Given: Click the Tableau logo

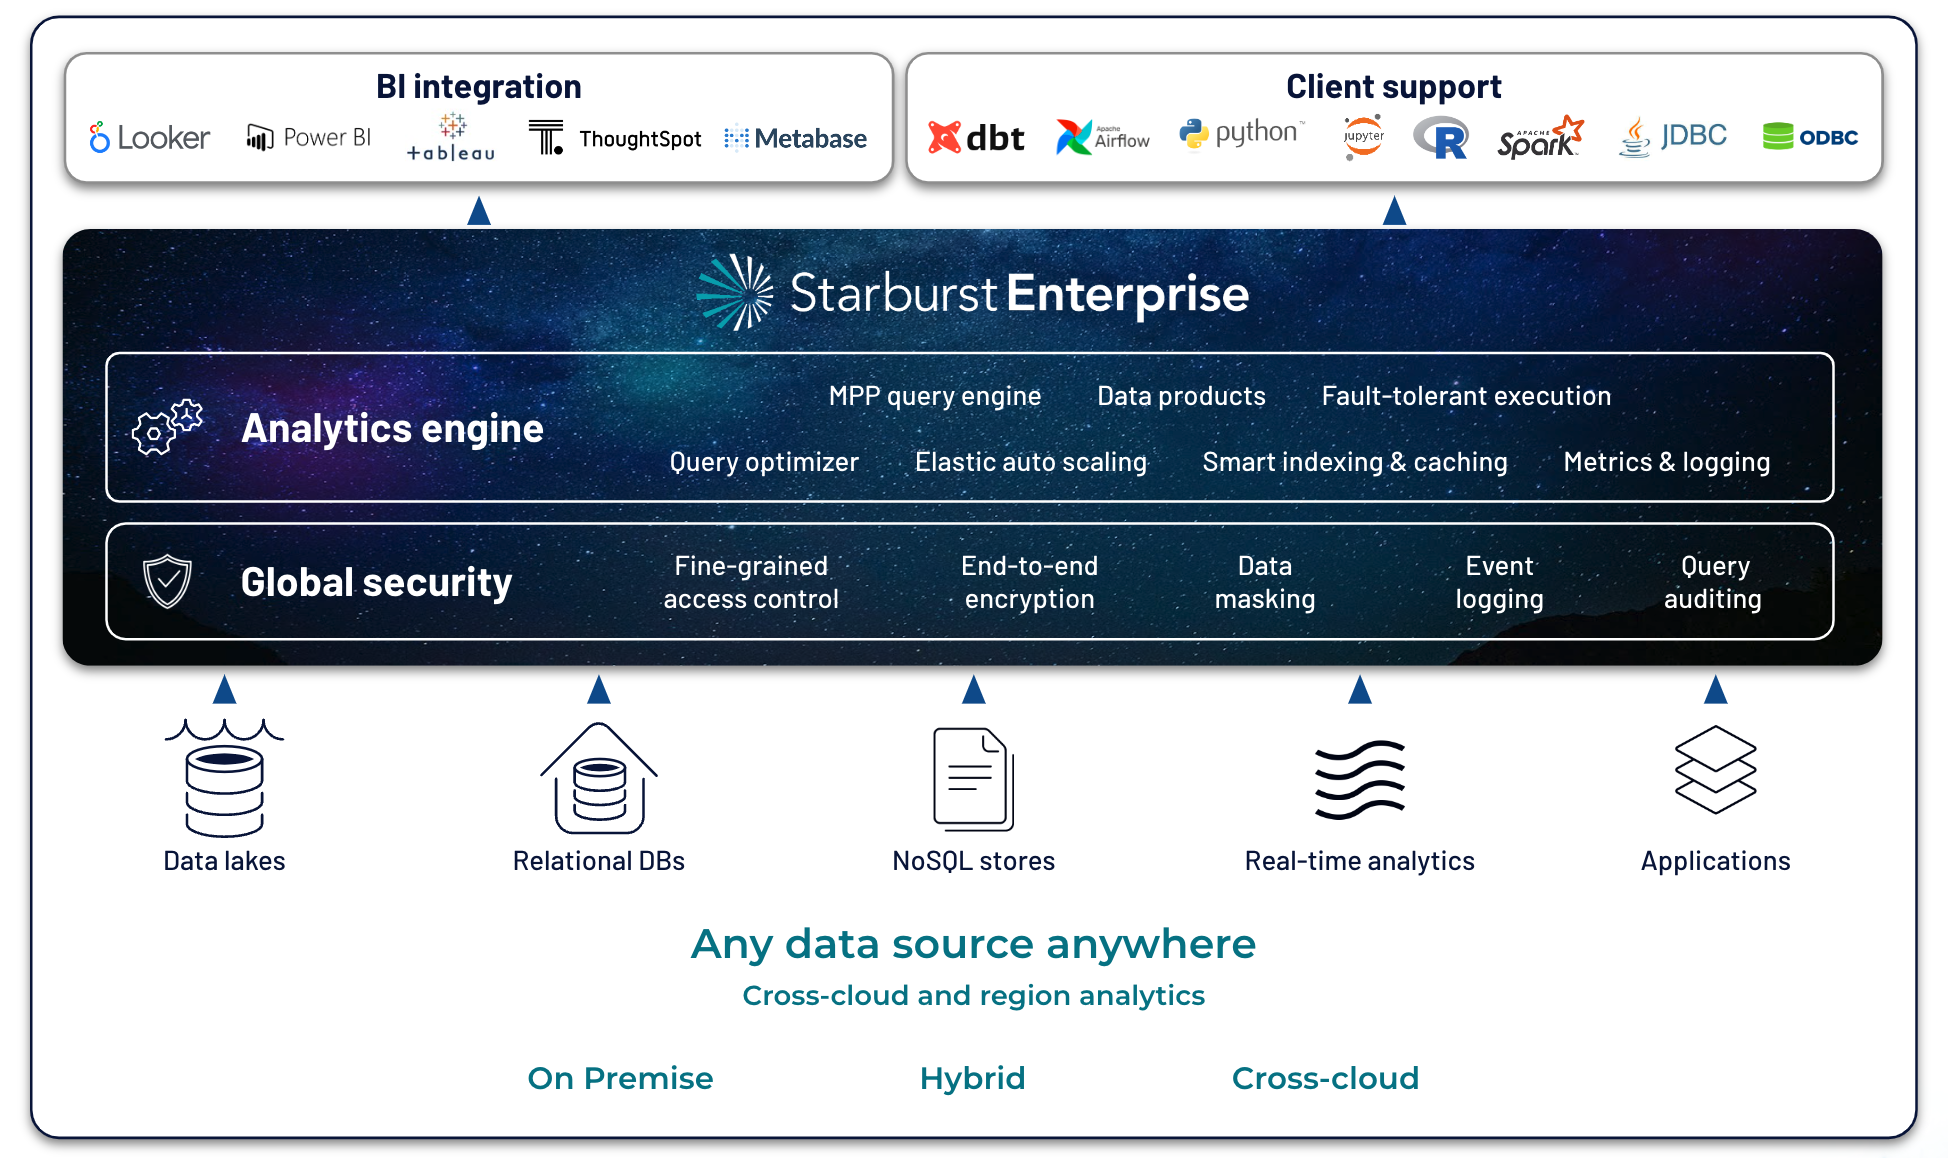Looking at the screenshot, I should (x=451, y=138).
